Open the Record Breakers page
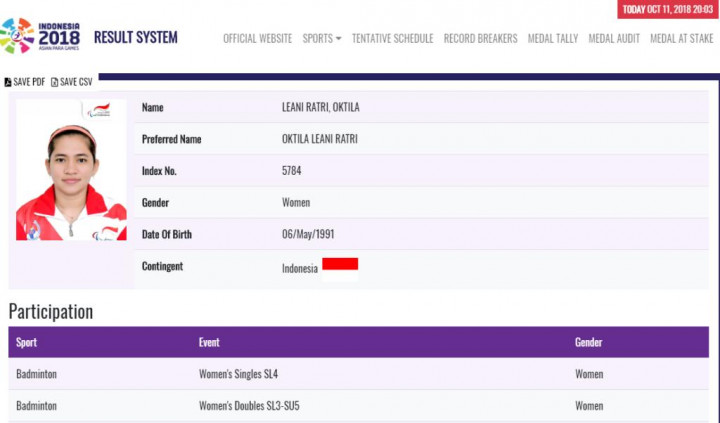 point(480,39)
